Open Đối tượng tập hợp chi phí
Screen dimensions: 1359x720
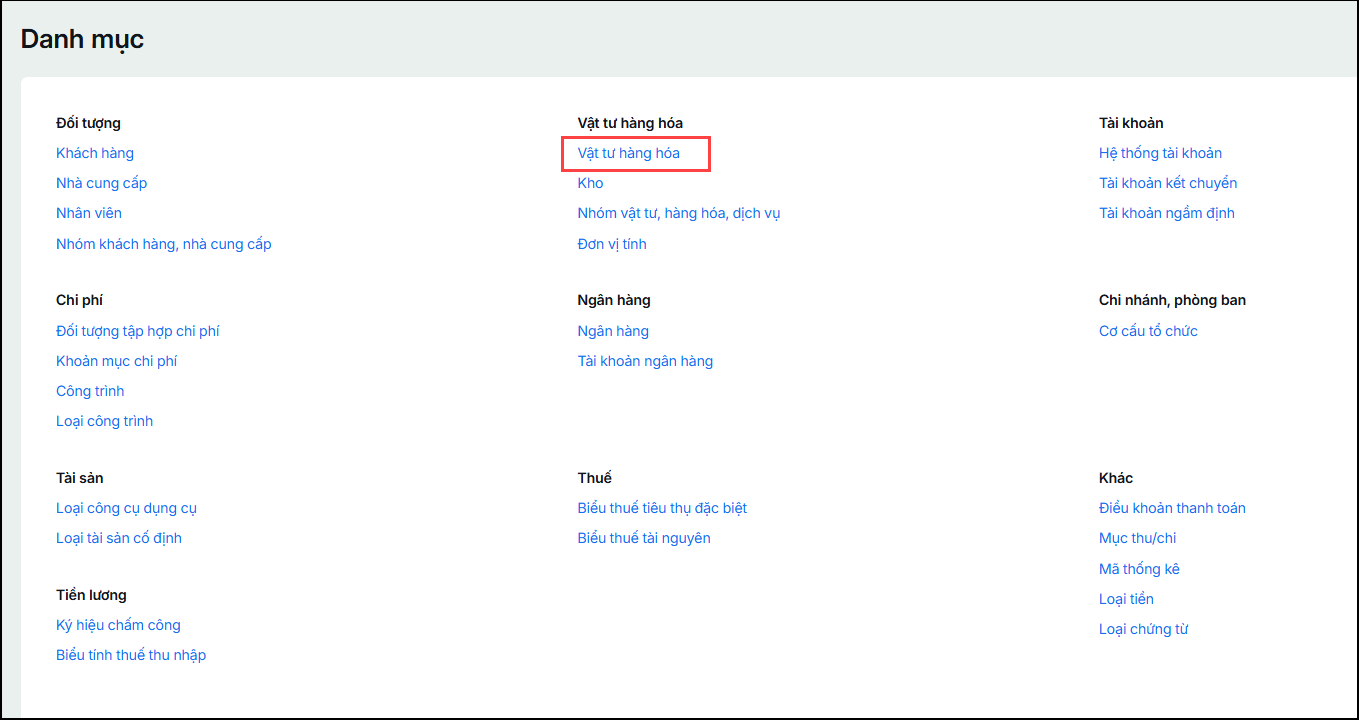[x=138, y=331]
